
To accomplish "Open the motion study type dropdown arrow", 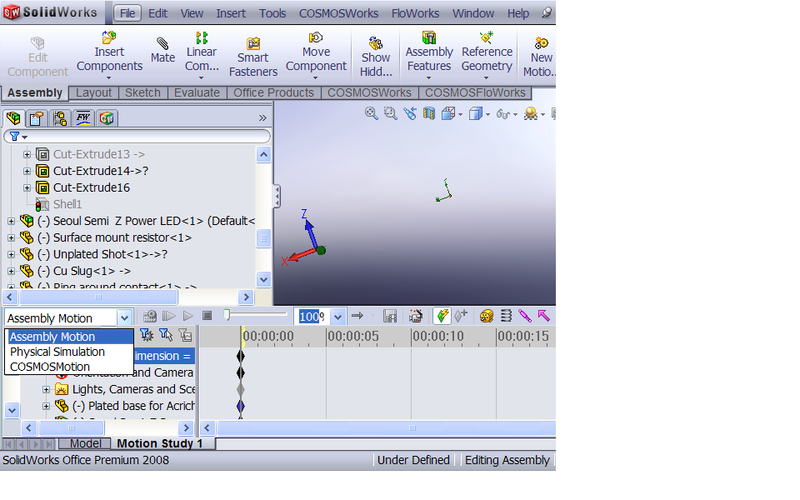I will (x=124, y=318).
